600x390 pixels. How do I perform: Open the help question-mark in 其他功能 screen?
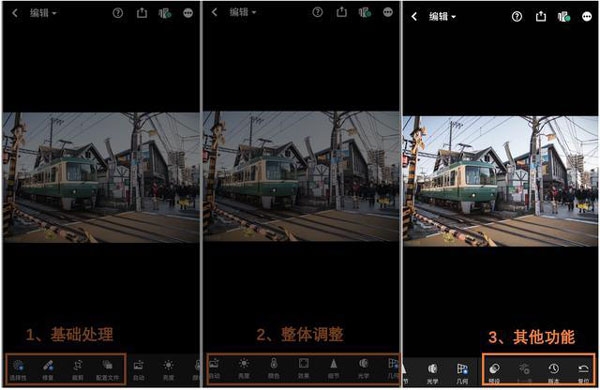pyautogui.click(x=517, y=16)
